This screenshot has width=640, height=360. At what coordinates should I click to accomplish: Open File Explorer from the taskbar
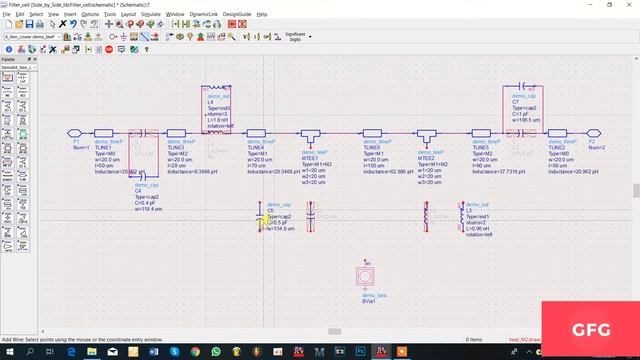pos(92,351)
